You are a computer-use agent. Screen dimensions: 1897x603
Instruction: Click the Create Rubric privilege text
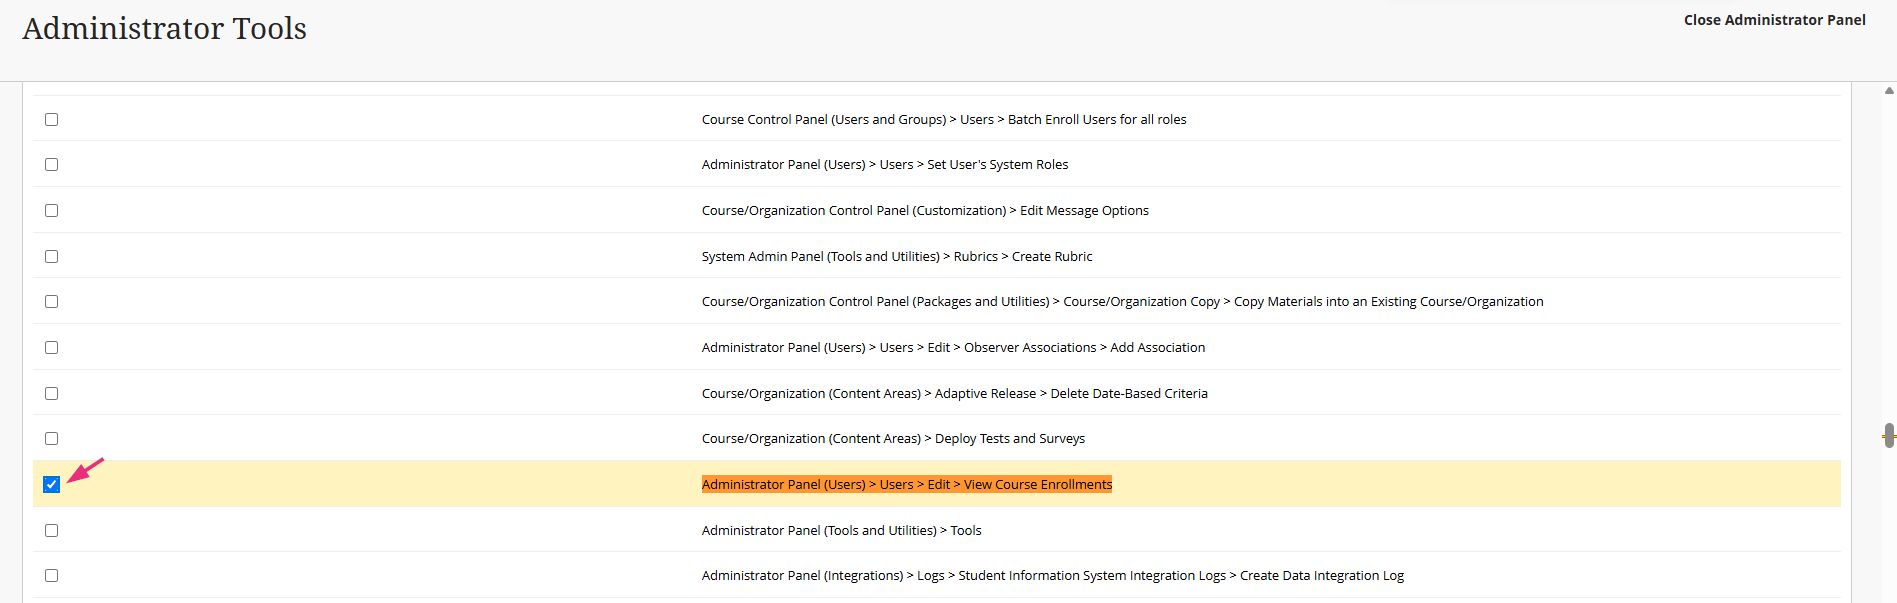tap(896, 257)
